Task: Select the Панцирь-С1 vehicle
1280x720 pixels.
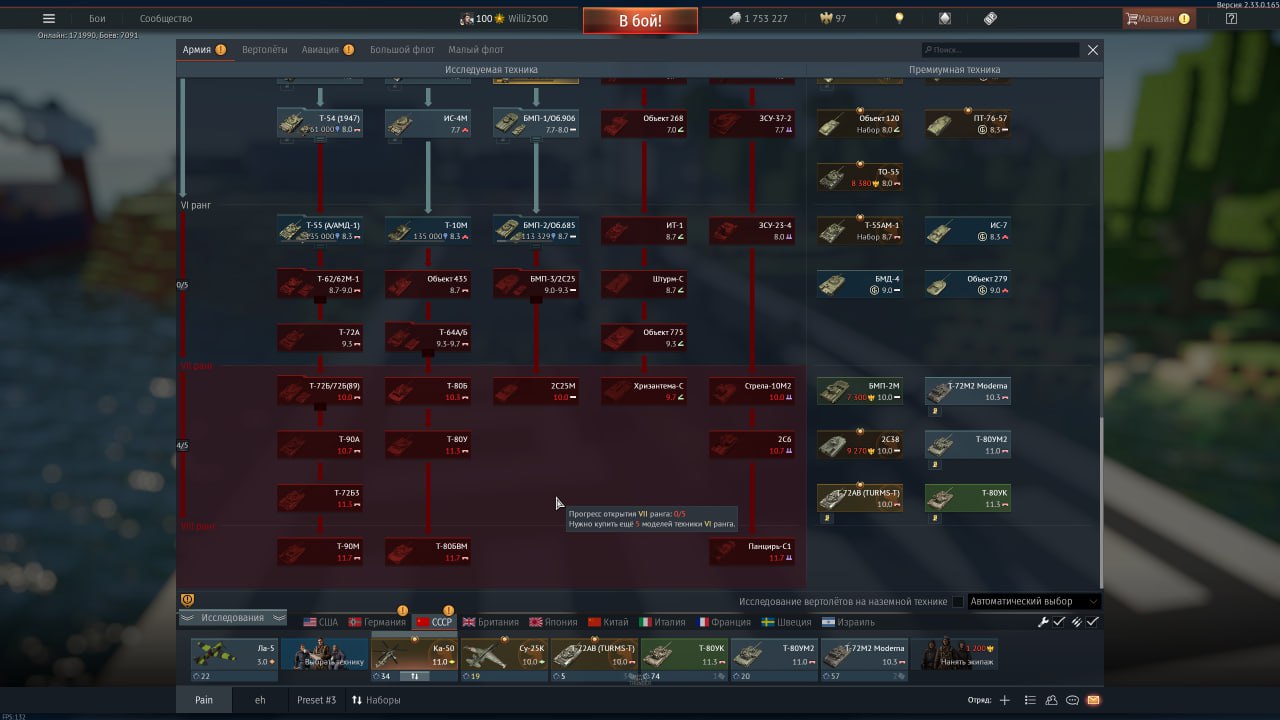Action: pyautogui.click(x=752, y=551)
